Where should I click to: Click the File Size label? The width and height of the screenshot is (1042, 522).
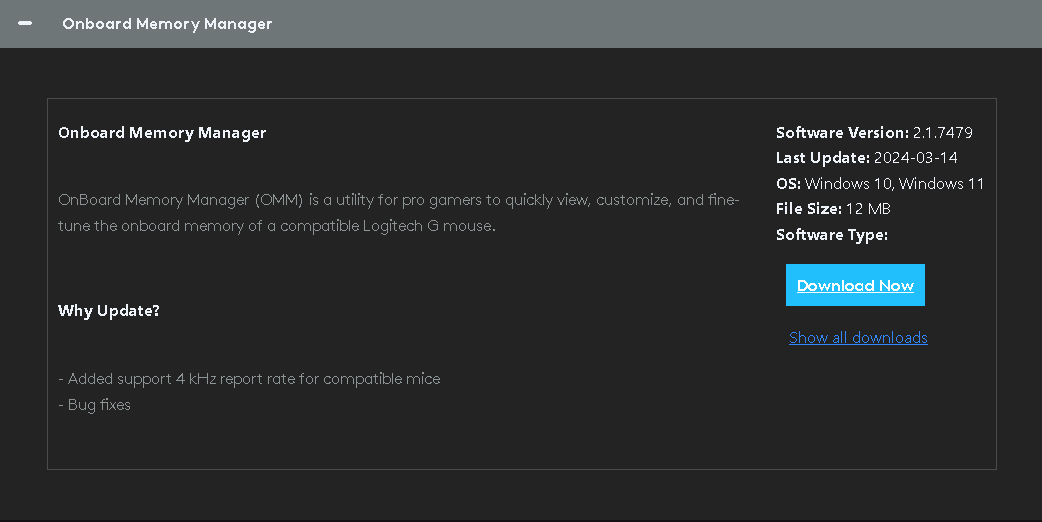coord(809,209)
